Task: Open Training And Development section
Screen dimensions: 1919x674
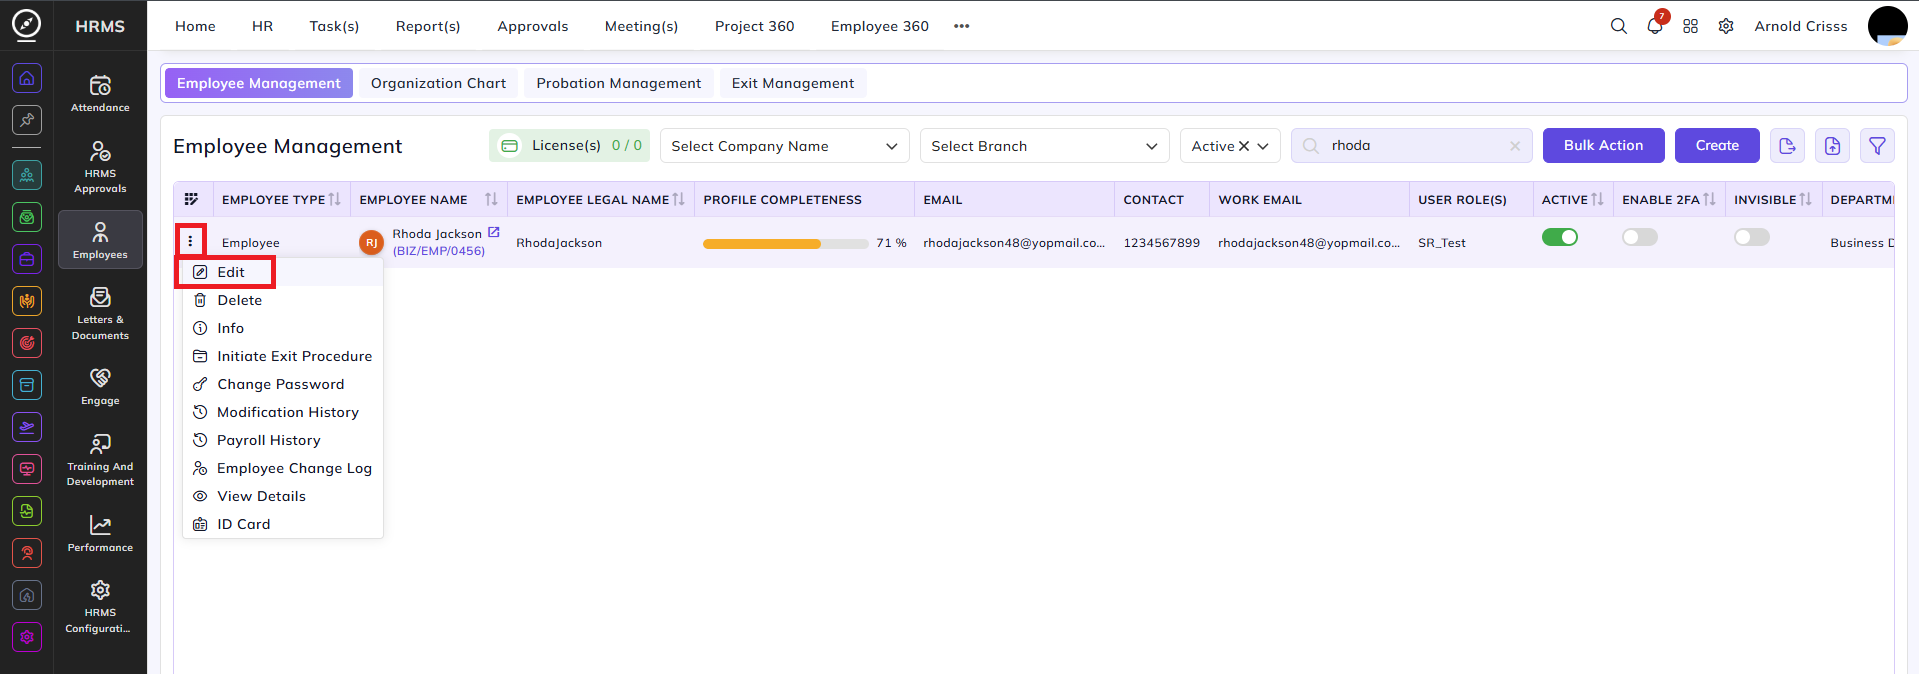Action: click(x=100, y=460)
